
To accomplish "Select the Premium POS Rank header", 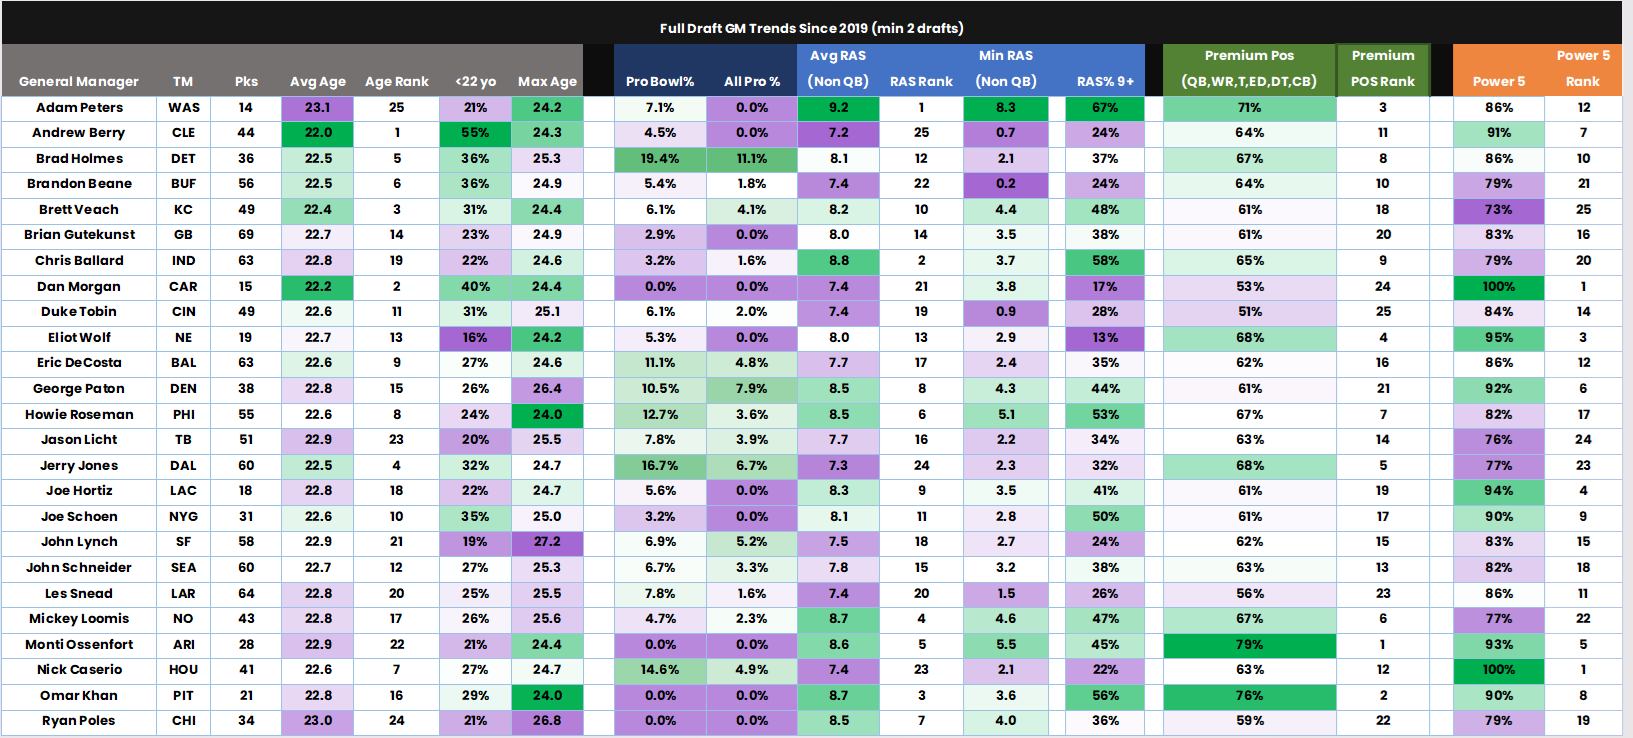I will [1383, 69].
